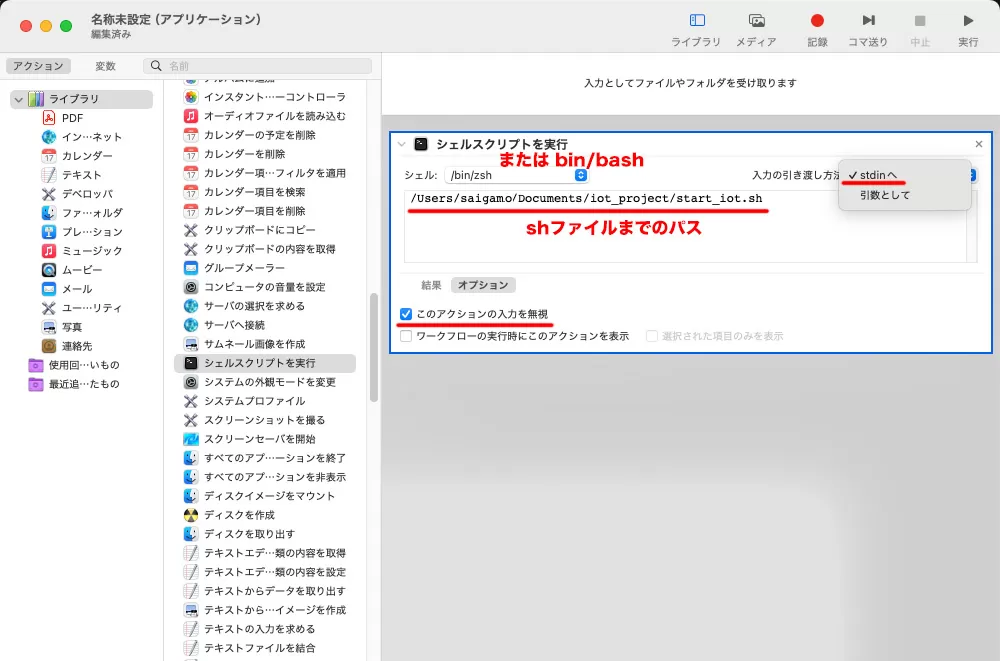
Task: Enable ワークフローの実行時にこのアクションを表示
Action: click(406, 334)
